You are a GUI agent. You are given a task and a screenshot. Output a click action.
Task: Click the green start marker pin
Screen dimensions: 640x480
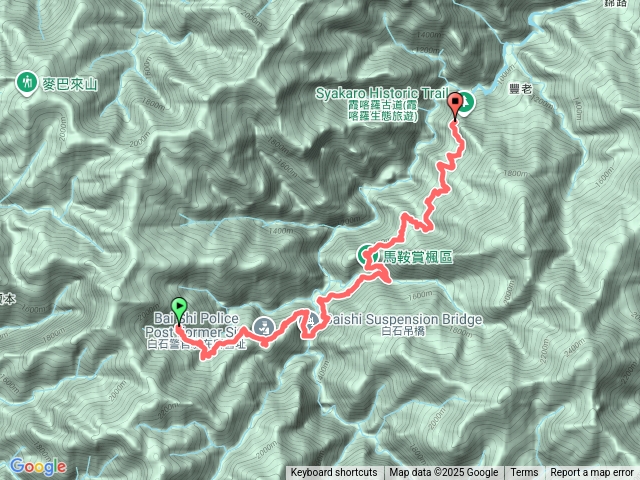pyautogui.click(x=179, y=311)
